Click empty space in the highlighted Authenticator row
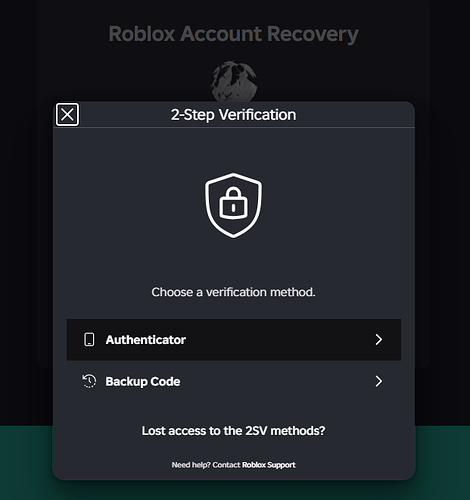Image resolution: width=470 pixels, height=500 pixels. (280, 340)
